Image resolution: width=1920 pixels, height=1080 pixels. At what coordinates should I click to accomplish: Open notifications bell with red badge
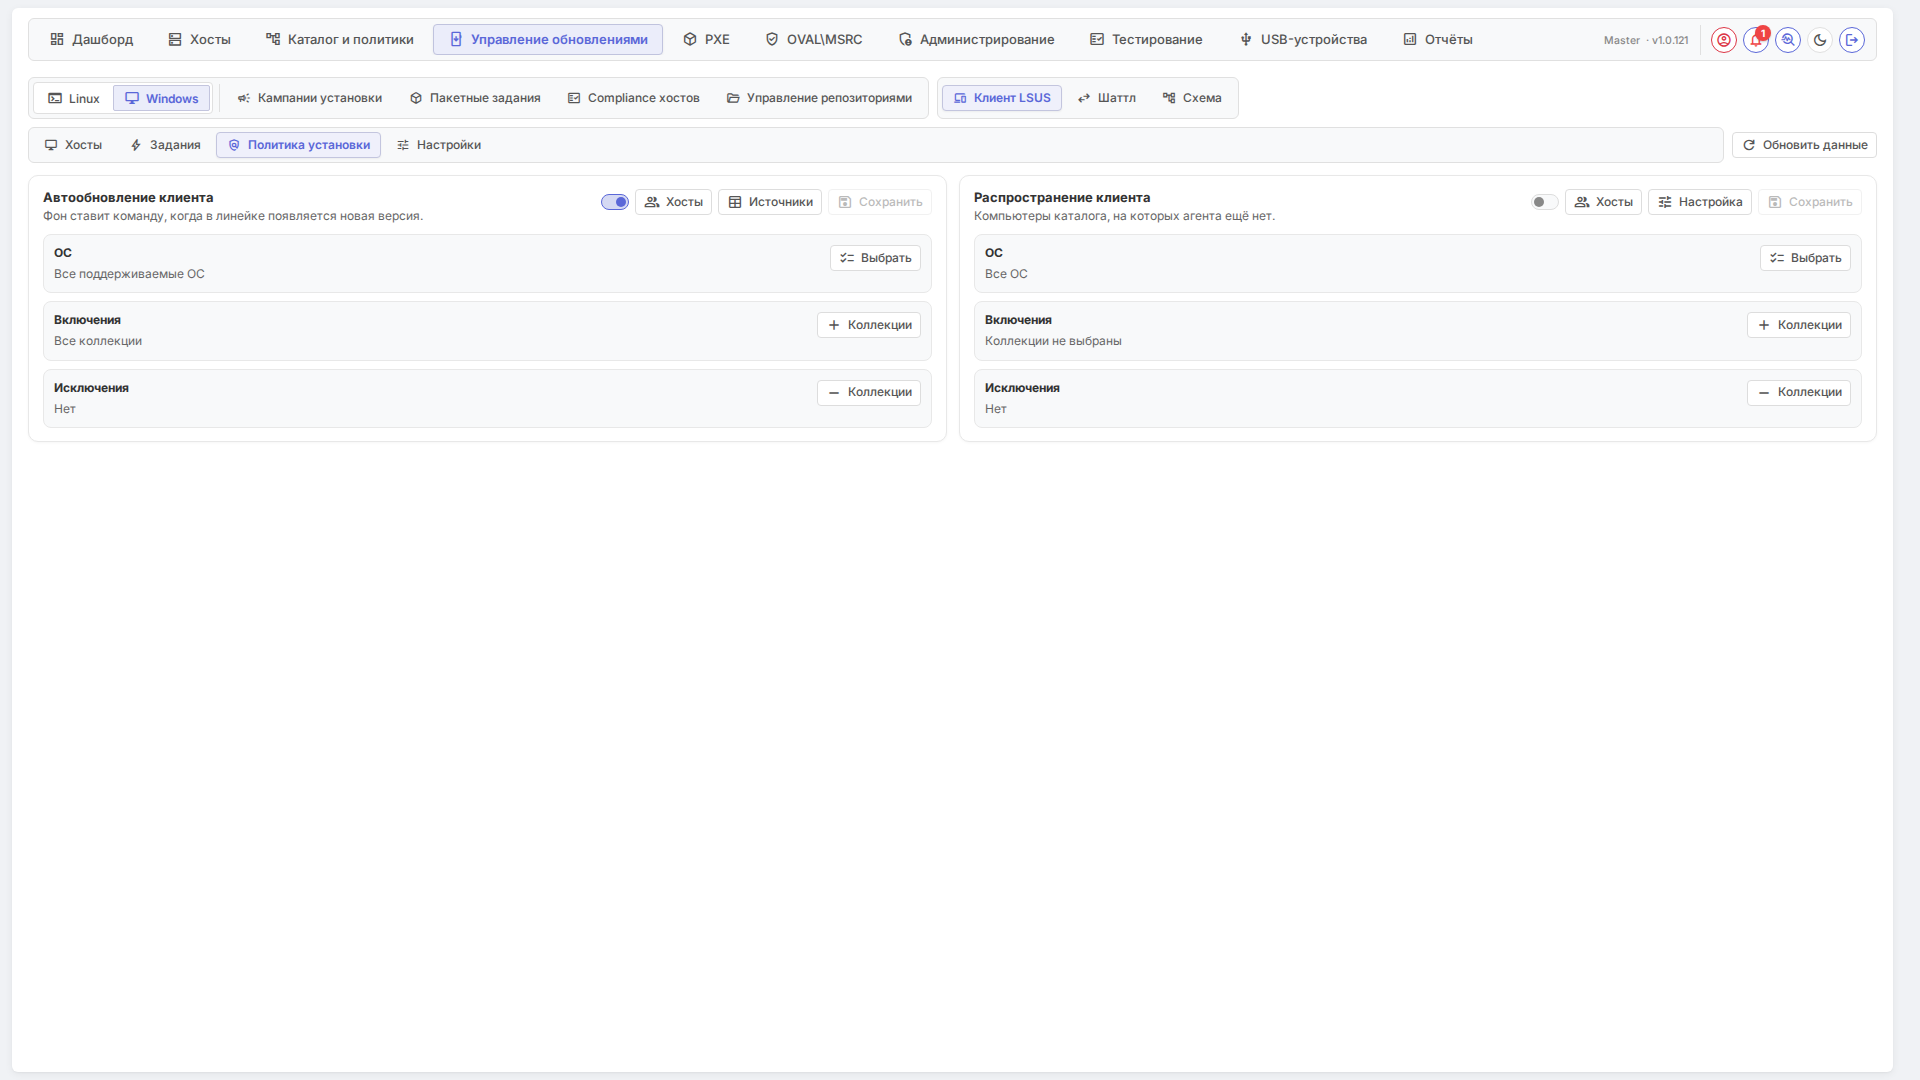[x=1756, y=40]
